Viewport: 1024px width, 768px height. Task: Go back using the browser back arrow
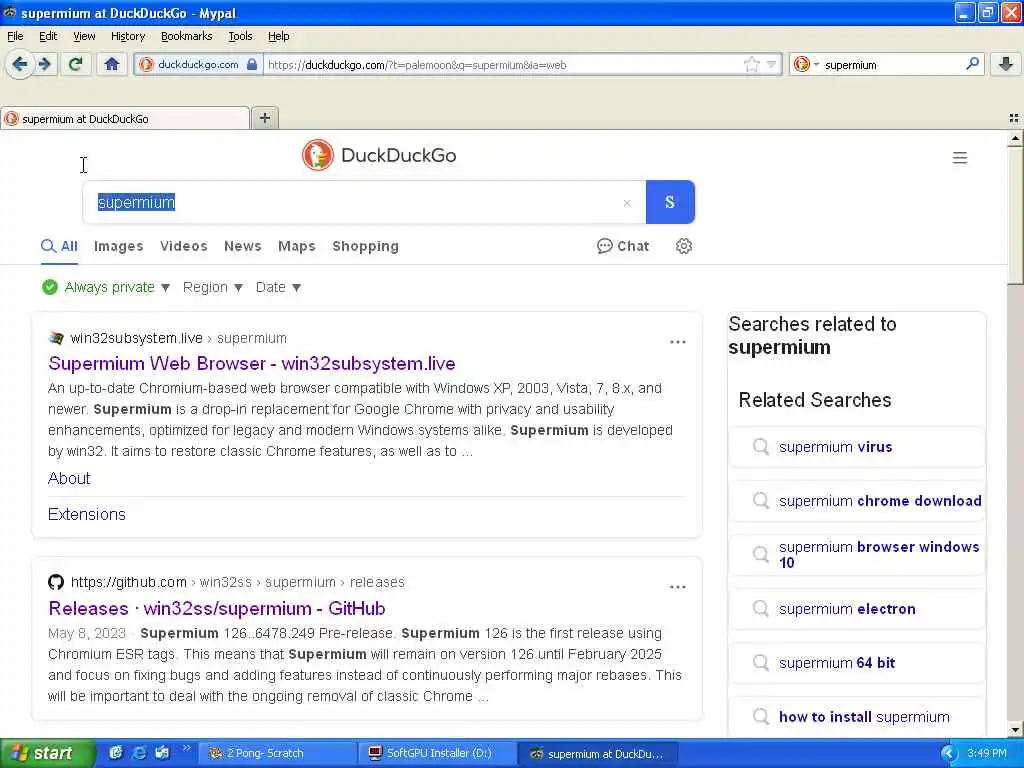pyautogui.click(x=20, y=65)
